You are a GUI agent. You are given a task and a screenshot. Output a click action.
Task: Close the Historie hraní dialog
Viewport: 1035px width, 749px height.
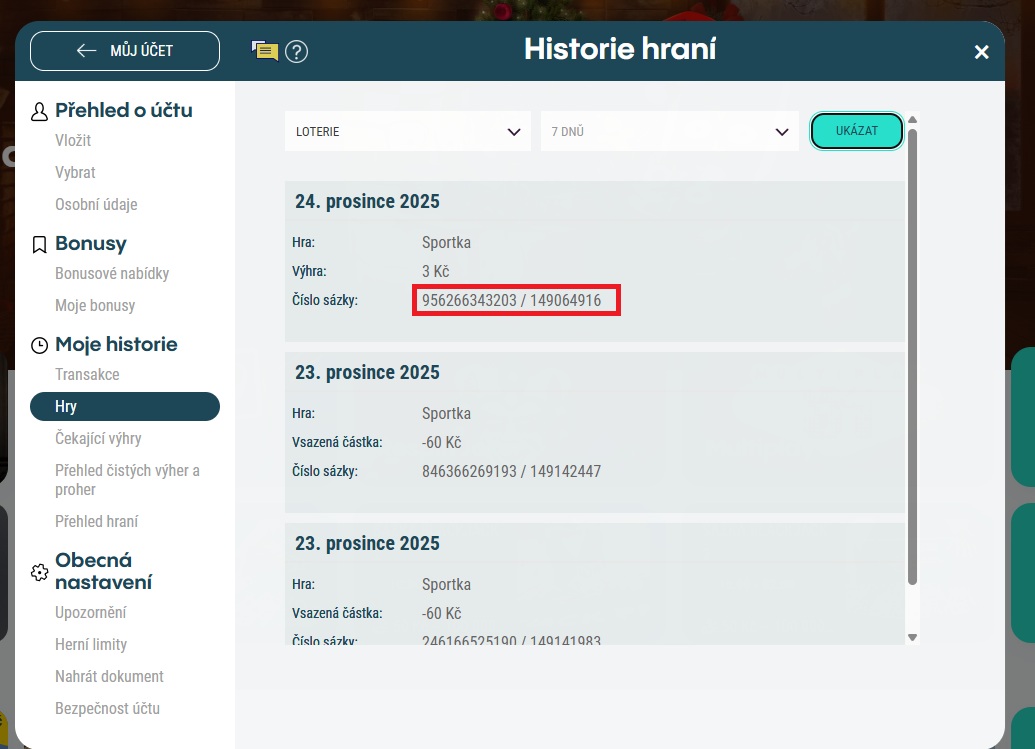point(981,52)
